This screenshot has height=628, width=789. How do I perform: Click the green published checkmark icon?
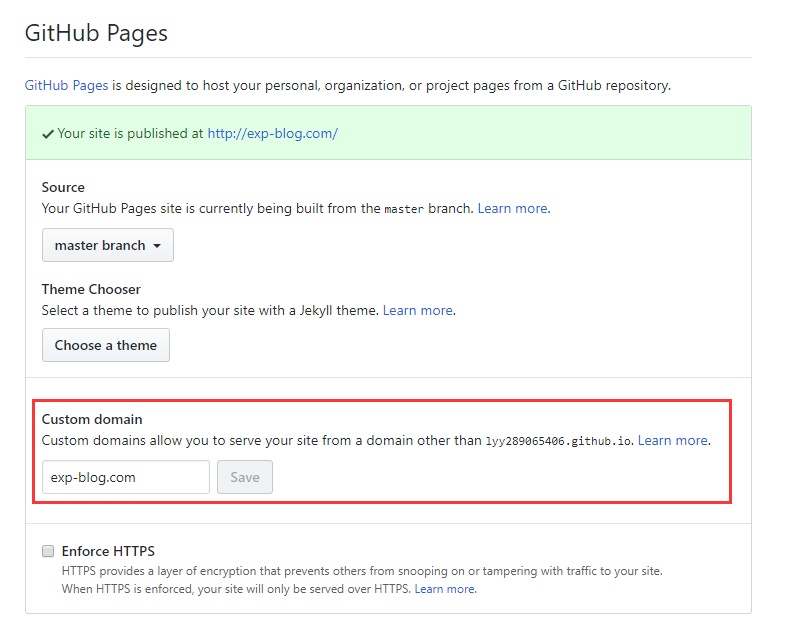coord(48,134)
